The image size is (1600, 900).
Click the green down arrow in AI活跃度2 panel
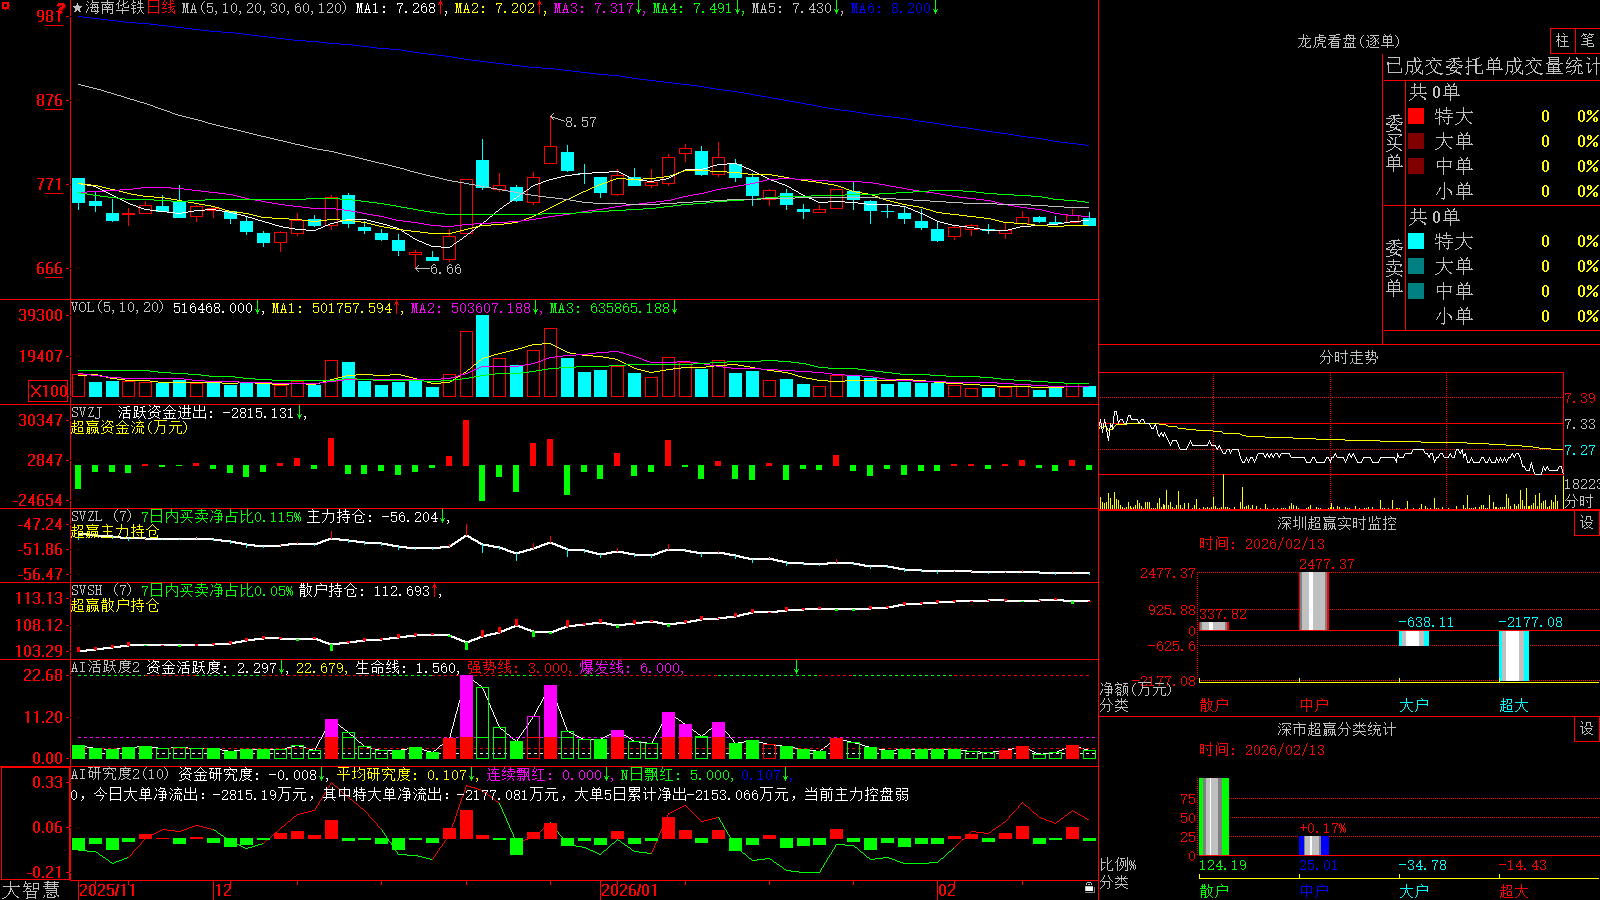[x=797, y=667]
